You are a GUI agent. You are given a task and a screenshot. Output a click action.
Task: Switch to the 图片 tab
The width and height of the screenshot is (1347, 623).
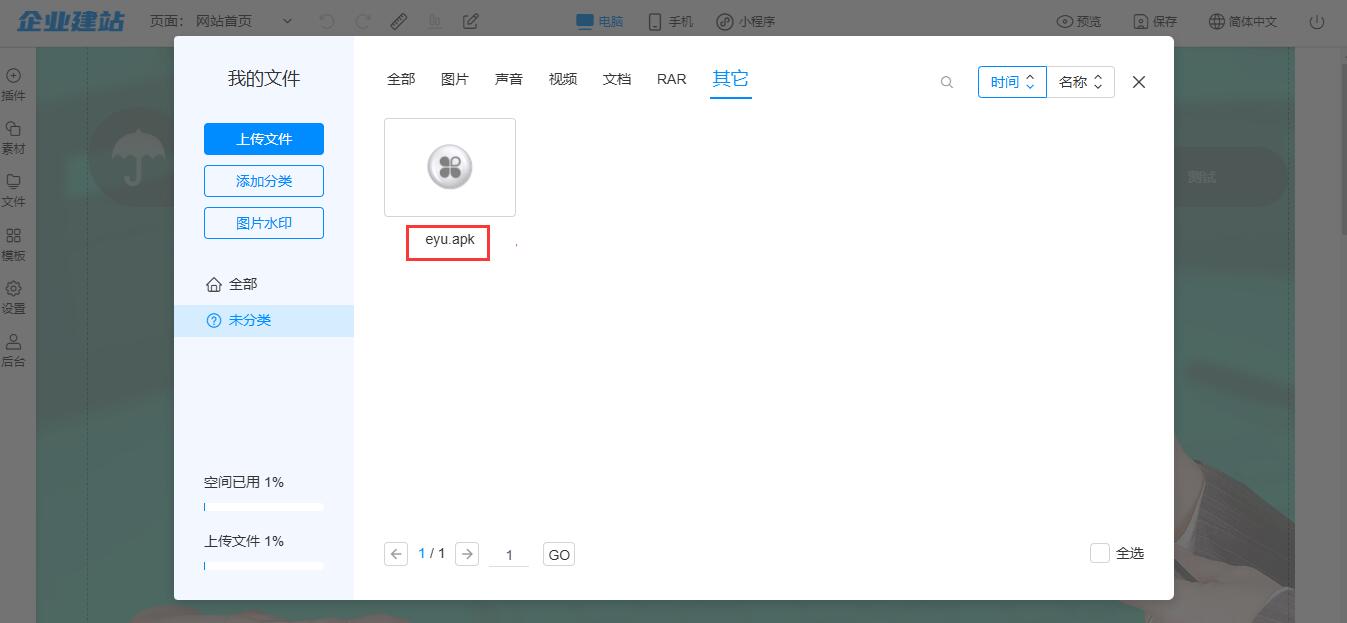(455, 79)
